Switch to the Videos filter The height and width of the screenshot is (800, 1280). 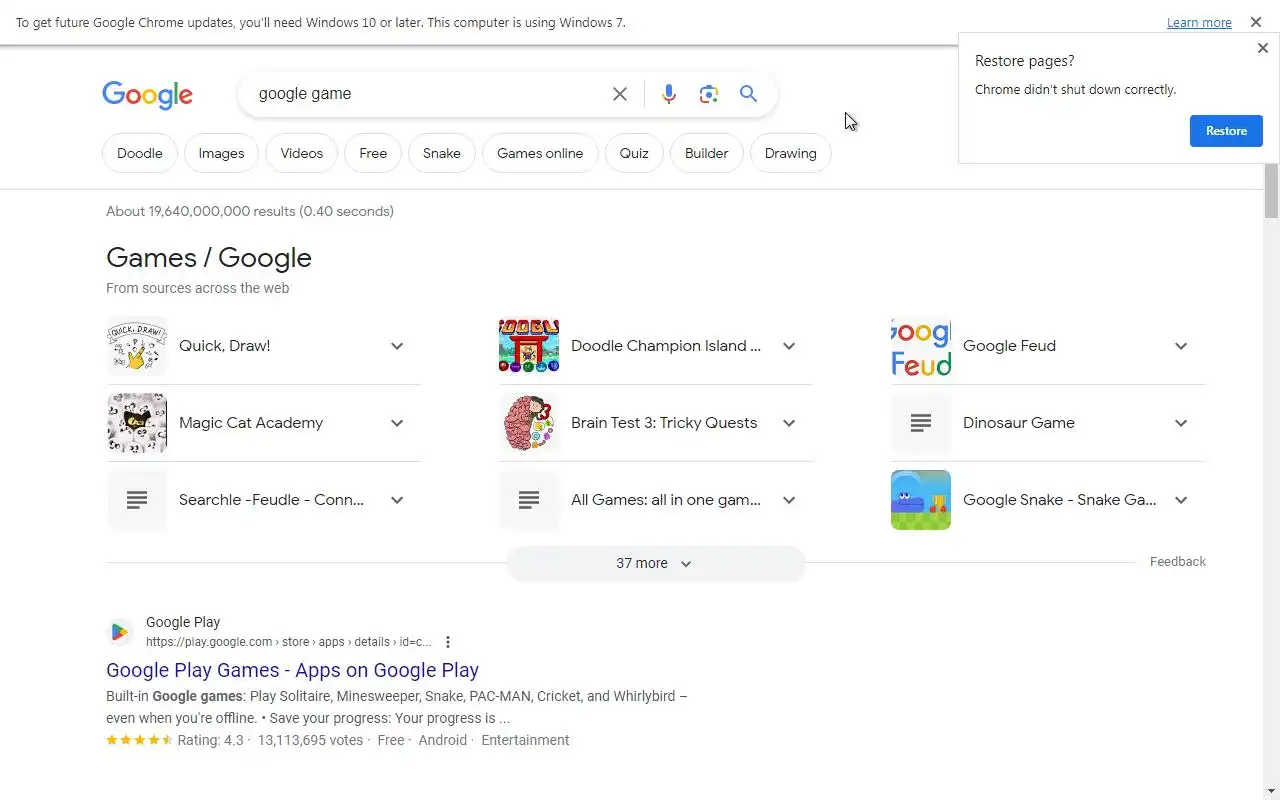301,154
